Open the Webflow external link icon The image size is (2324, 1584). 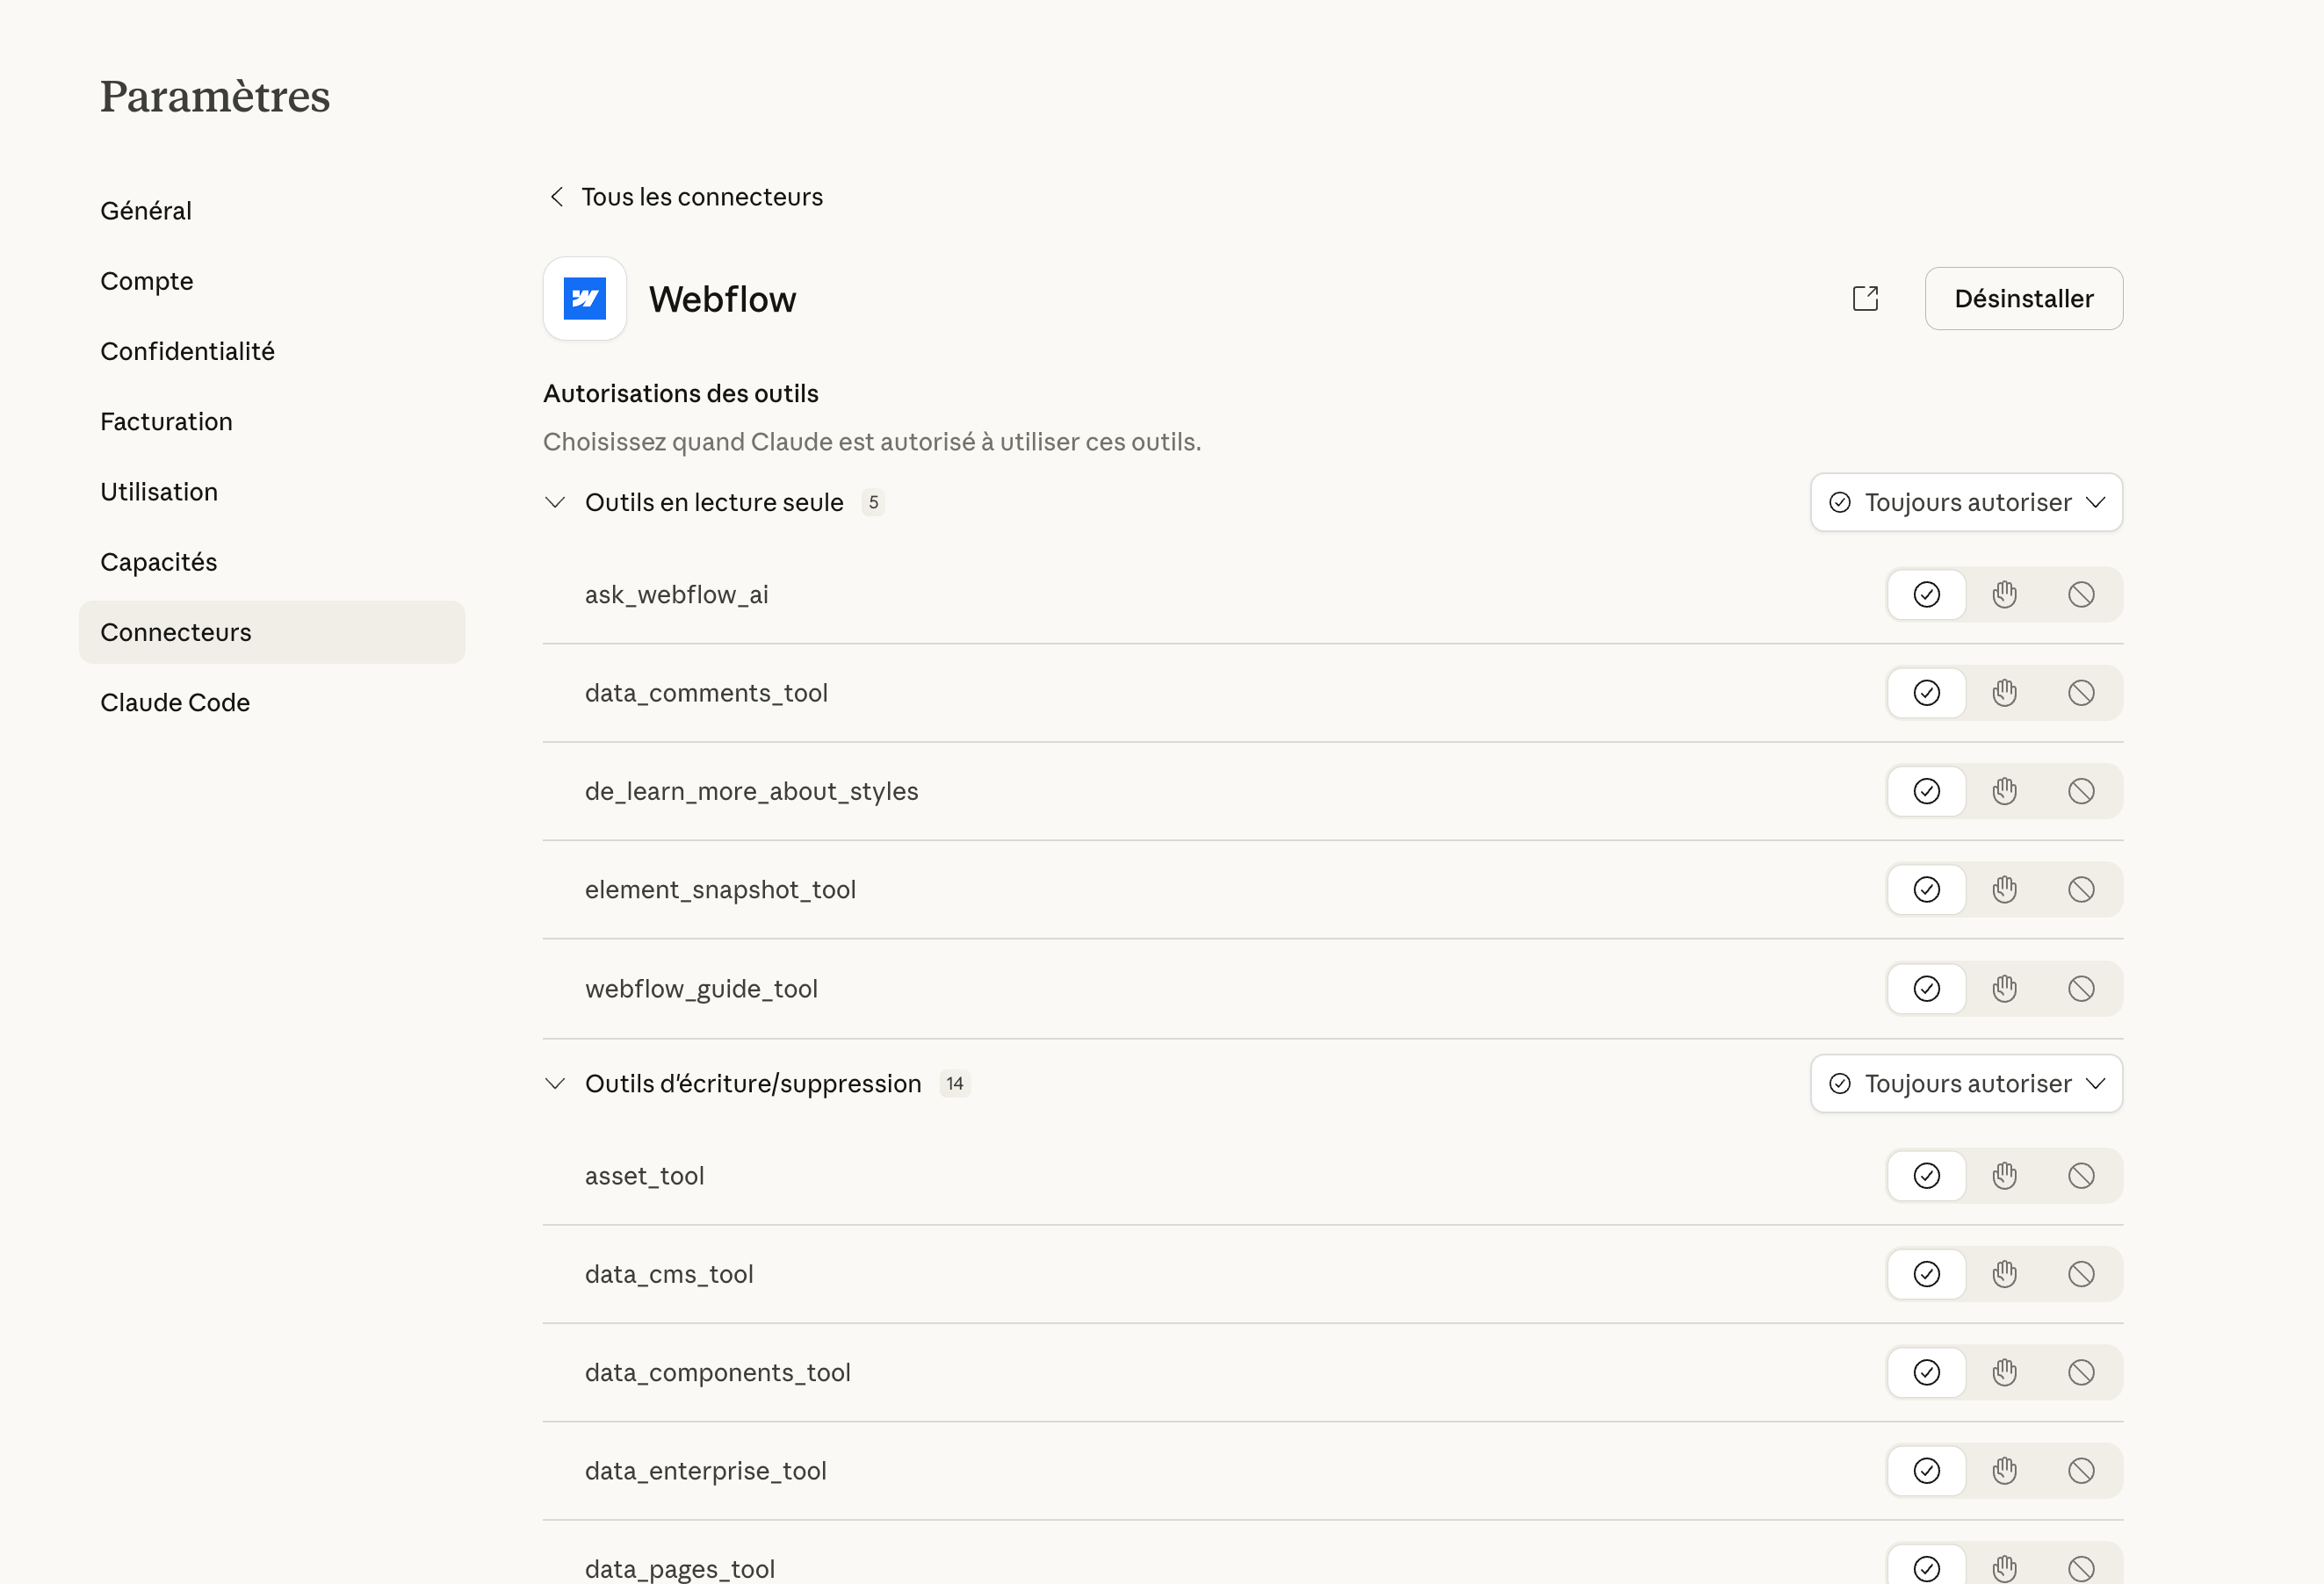[x=1865, y=298]
